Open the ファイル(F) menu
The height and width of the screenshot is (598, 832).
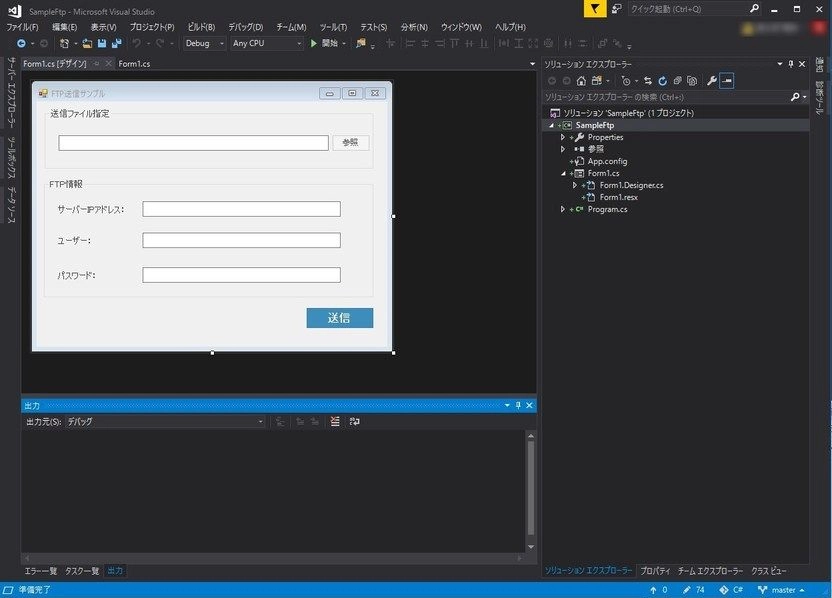pyautogui.click(x=22, y=27)
